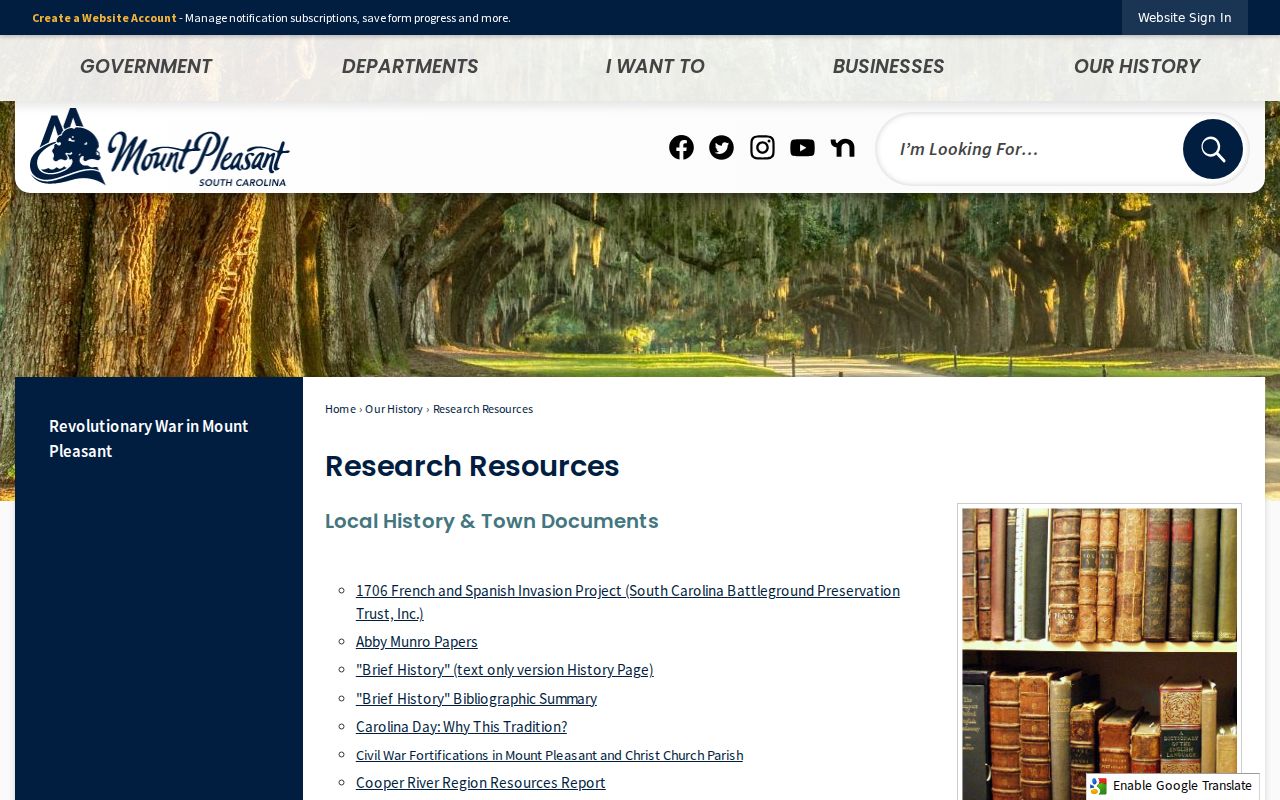Image resolution: width=1280 pixels, height=800 pixels.
Task: Open "Brief History" text only version link
Action: coord(505,670)
